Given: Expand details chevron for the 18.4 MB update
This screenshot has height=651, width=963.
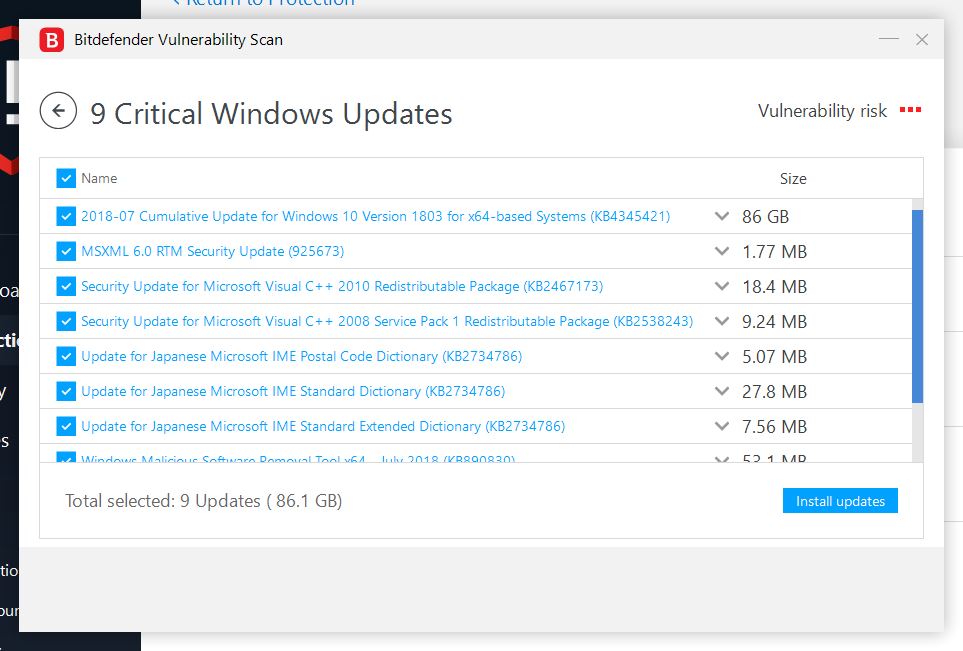Looking at the screenshot, I should coord(722,286).
